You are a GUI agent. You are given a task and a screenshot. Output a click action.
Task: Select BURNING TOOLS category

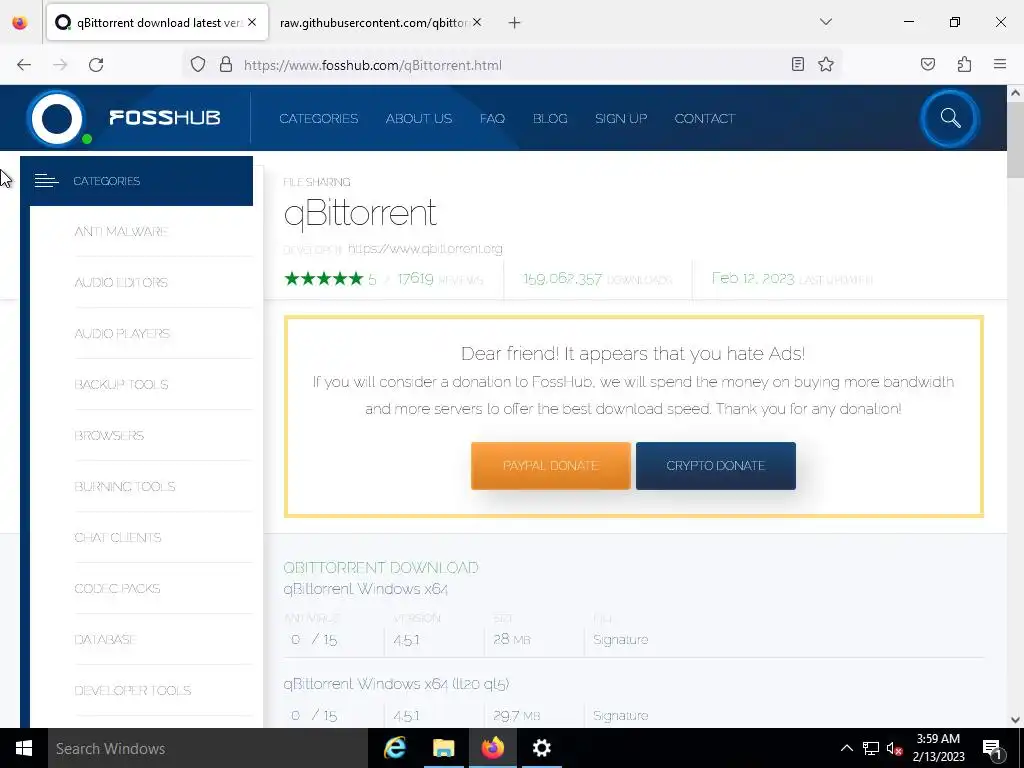tap(125, 487)
